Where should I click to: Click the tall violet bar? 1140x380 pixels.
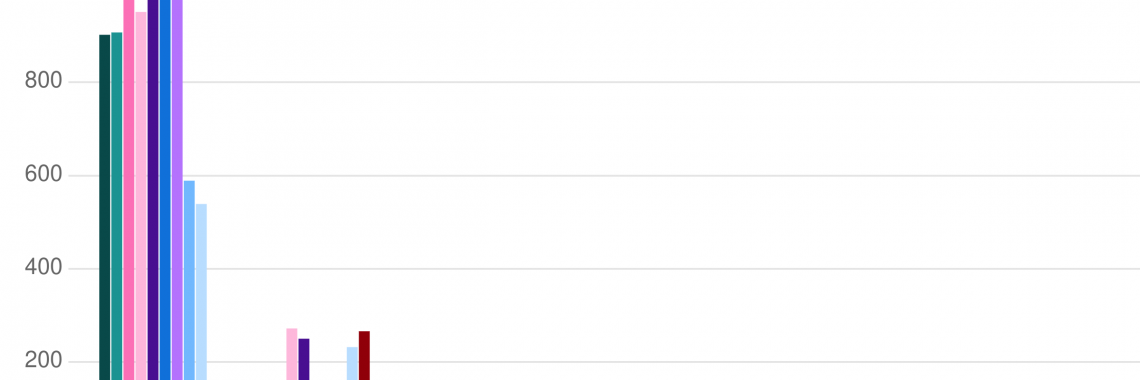point(177,190)
